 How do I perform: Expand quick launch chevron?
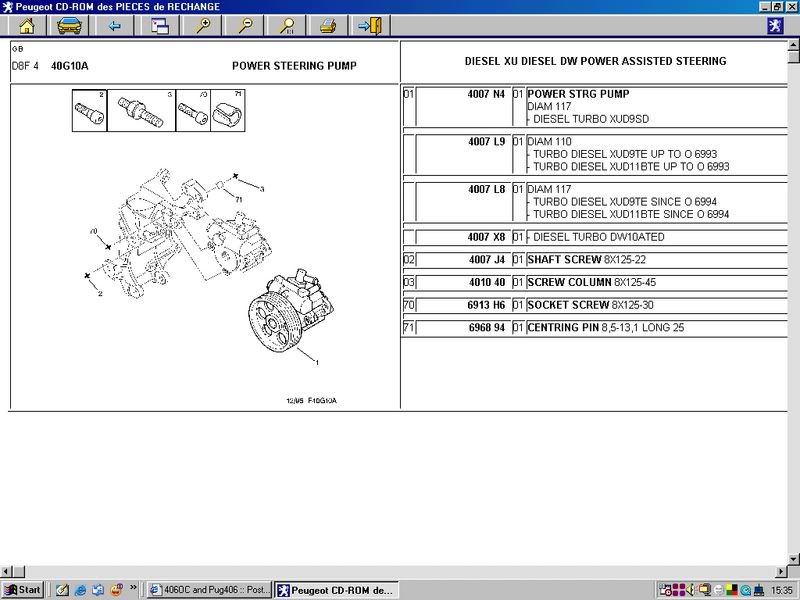pos(133,588)
